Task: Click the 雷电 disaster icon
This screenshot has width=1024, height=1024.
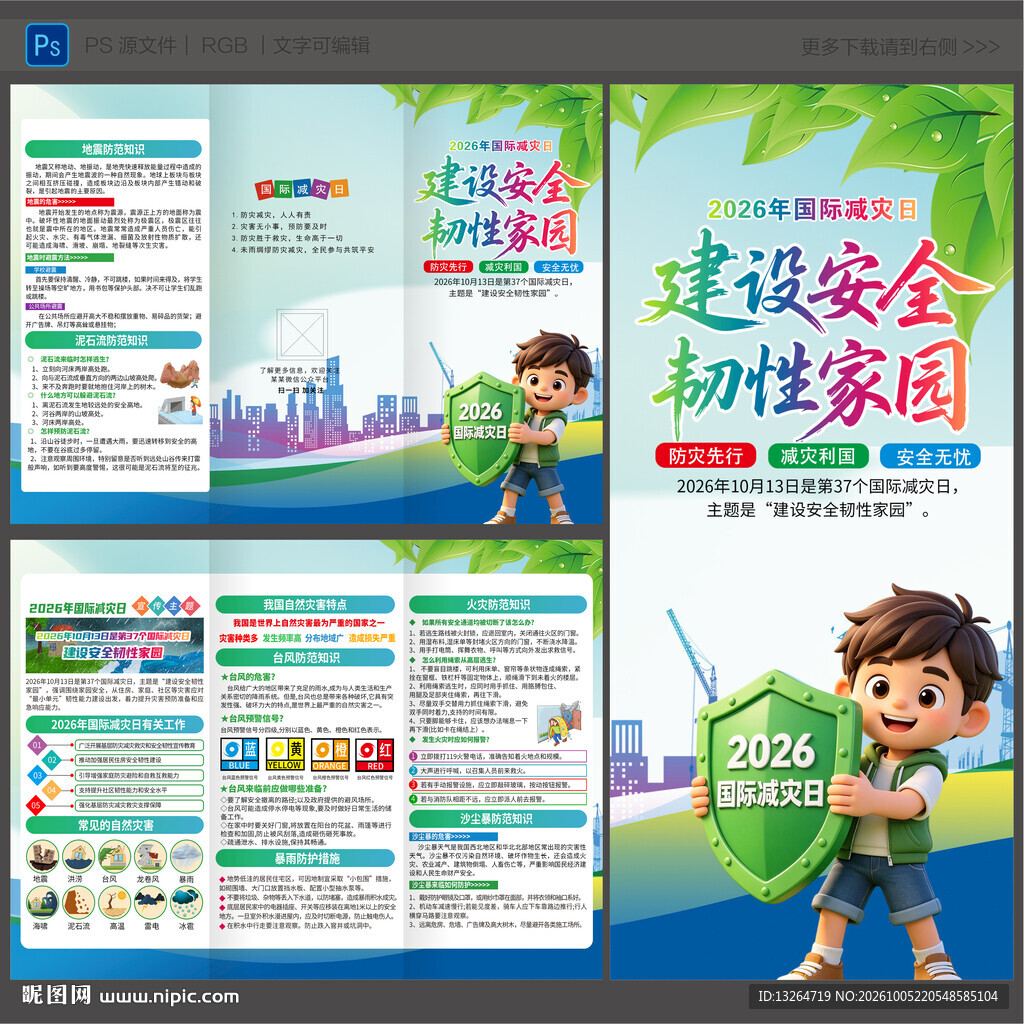Action: coord(150,903)
